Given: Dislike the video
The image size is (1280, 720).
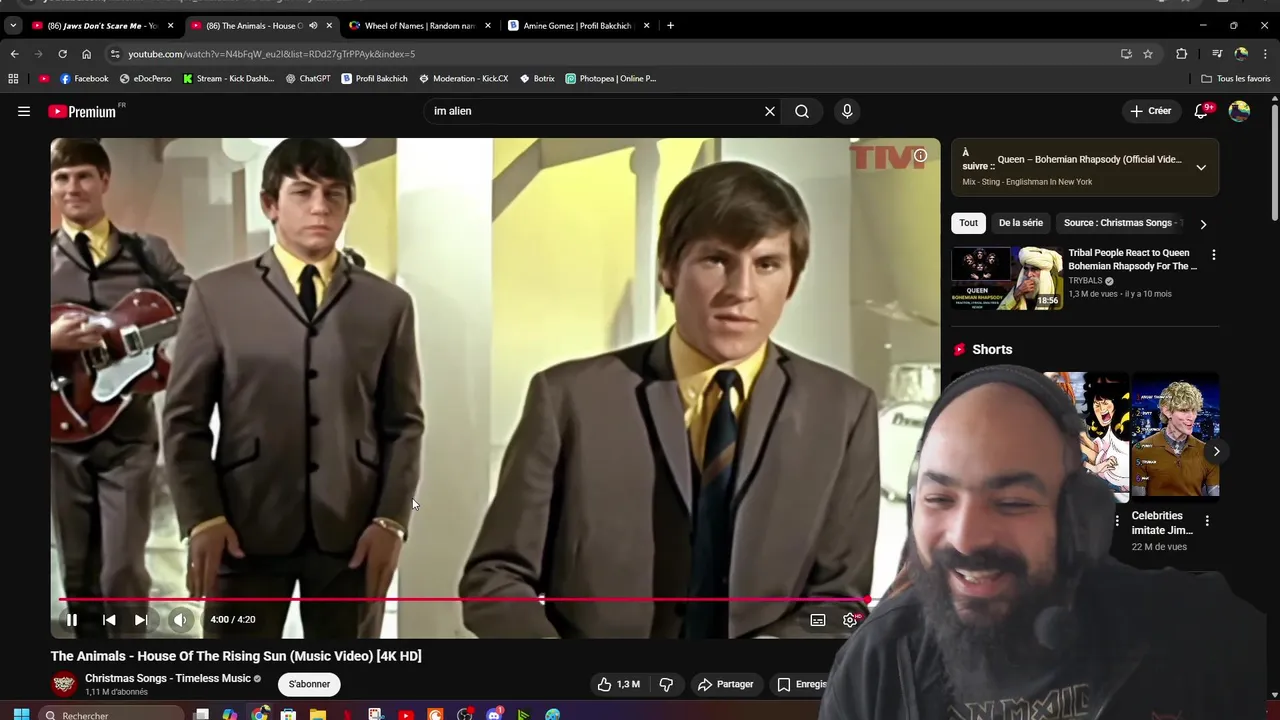Looking at the screenshot, I should (666, 684).
